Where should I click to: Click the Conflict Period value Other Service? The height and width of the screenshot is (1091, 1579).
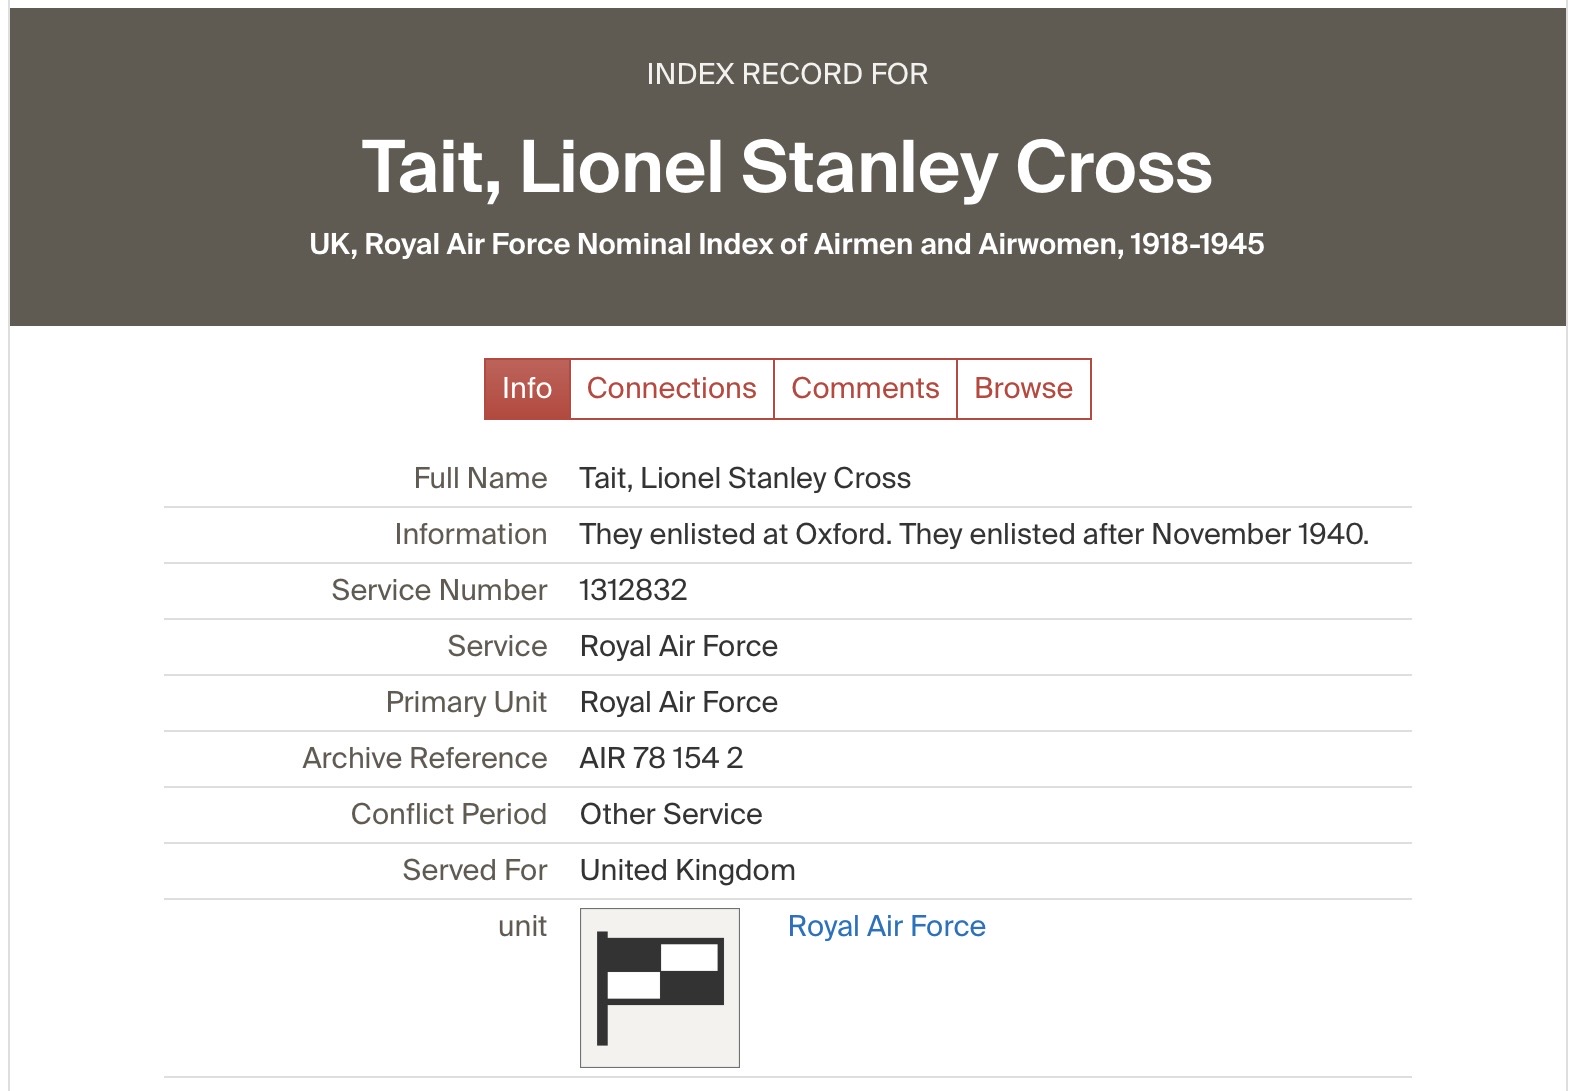pos(670,814)
